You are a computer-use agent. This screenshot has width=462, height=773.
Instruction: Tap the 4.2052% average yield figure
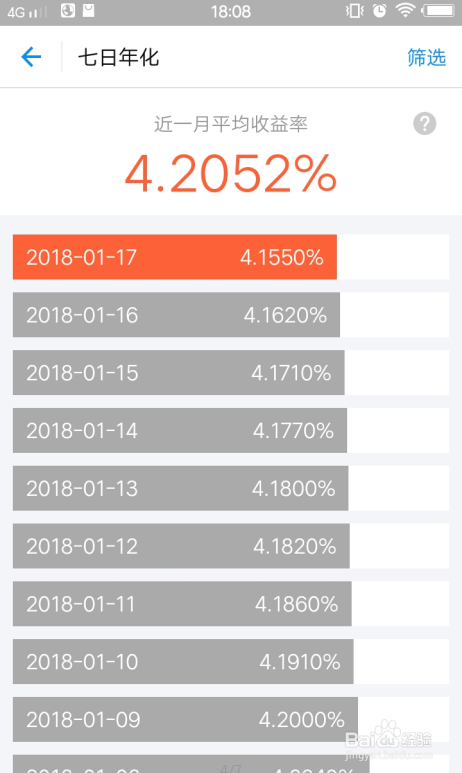pos(231,174)
